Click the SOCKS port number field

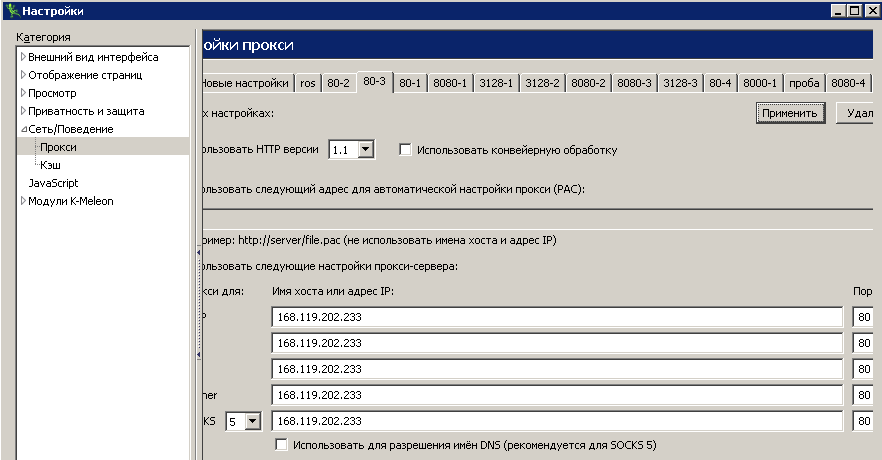[x=865, y=421]
